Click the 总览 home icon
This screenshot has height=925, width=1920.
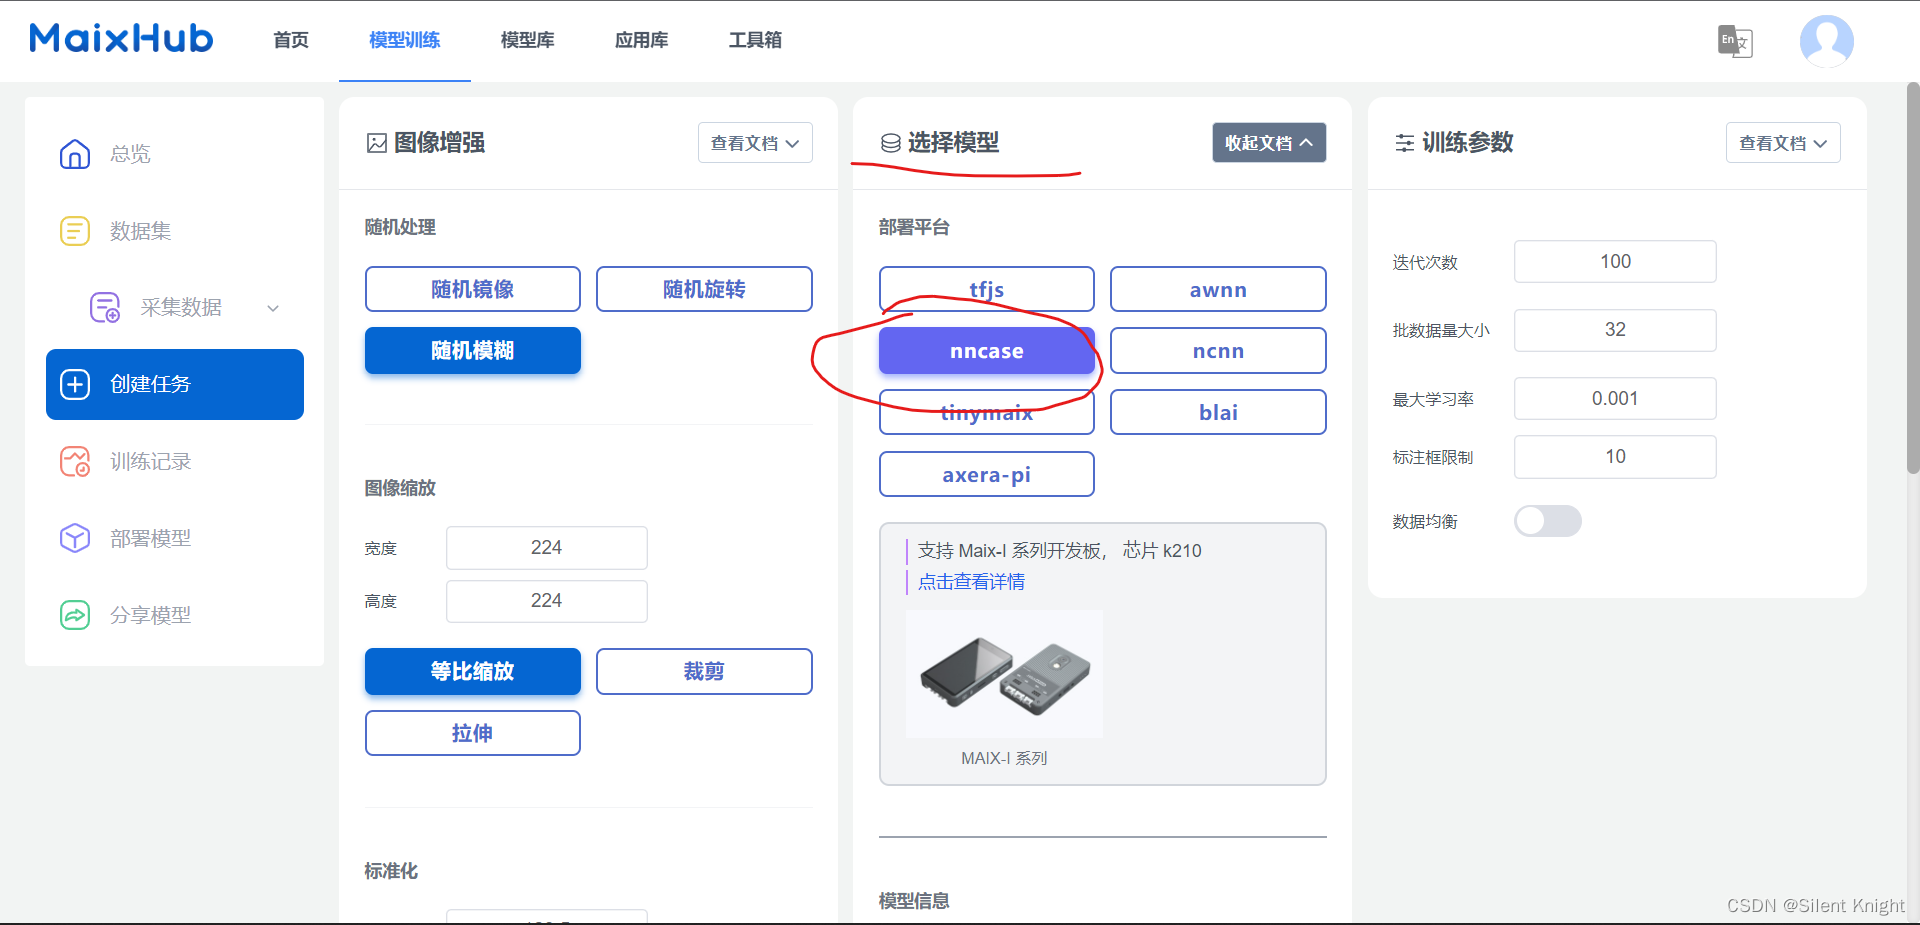pyautogui.click(x=75, y=154)
